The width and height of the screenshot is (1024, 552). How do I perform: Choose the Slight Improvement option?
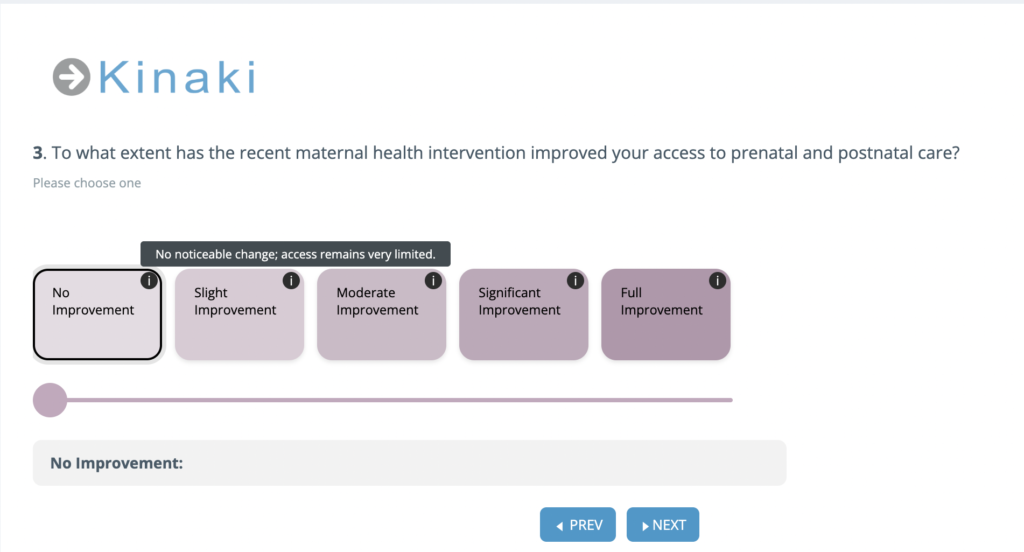click(239, 314)
